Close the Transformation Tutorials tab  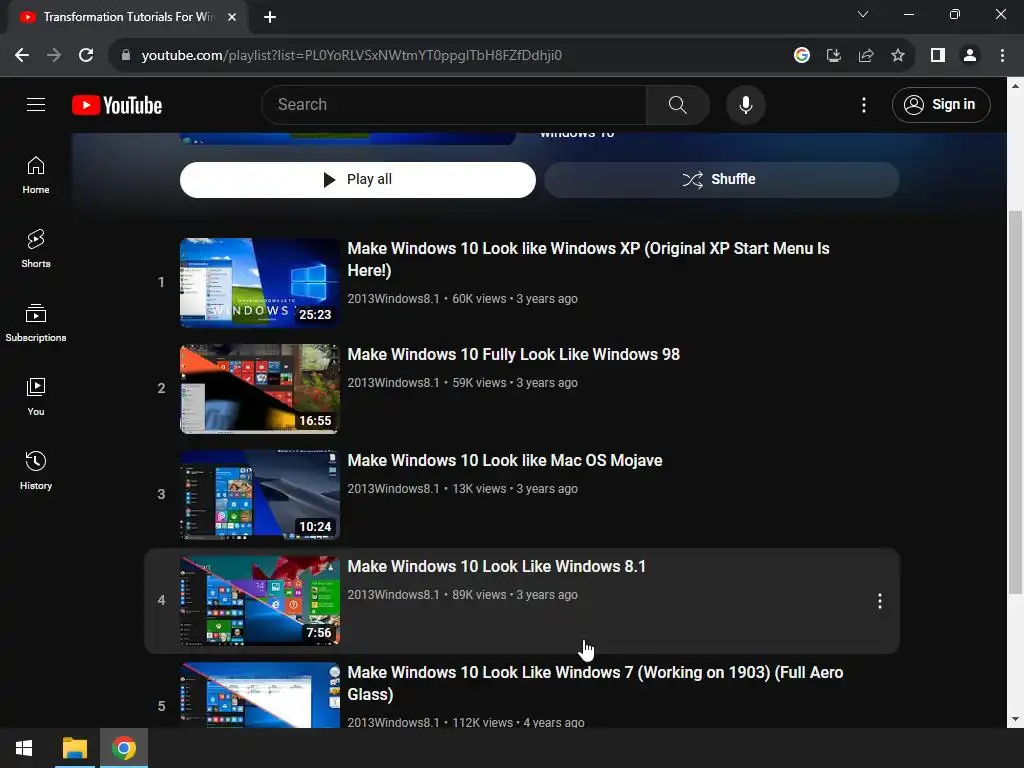232,17
